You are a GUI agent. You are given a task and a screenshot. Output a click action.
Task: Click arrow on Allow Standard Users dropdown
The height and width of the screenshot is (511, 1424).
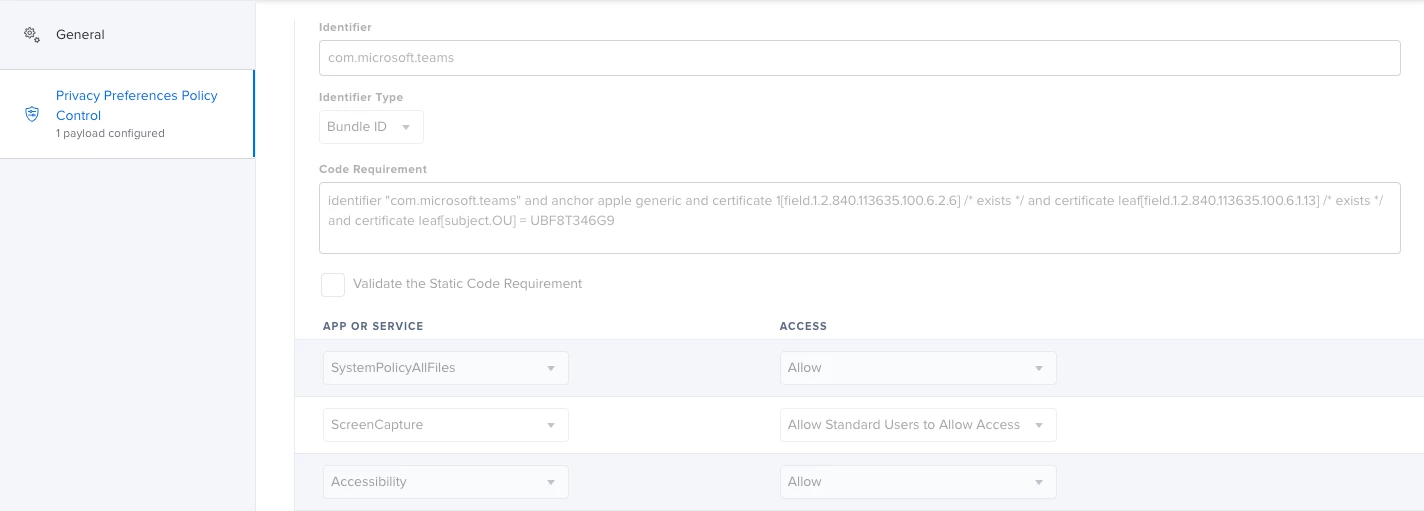pos(1039,426)
